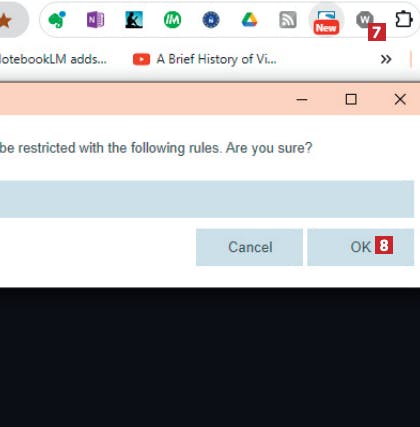Open the green IM extension icon

coord(173,20)
